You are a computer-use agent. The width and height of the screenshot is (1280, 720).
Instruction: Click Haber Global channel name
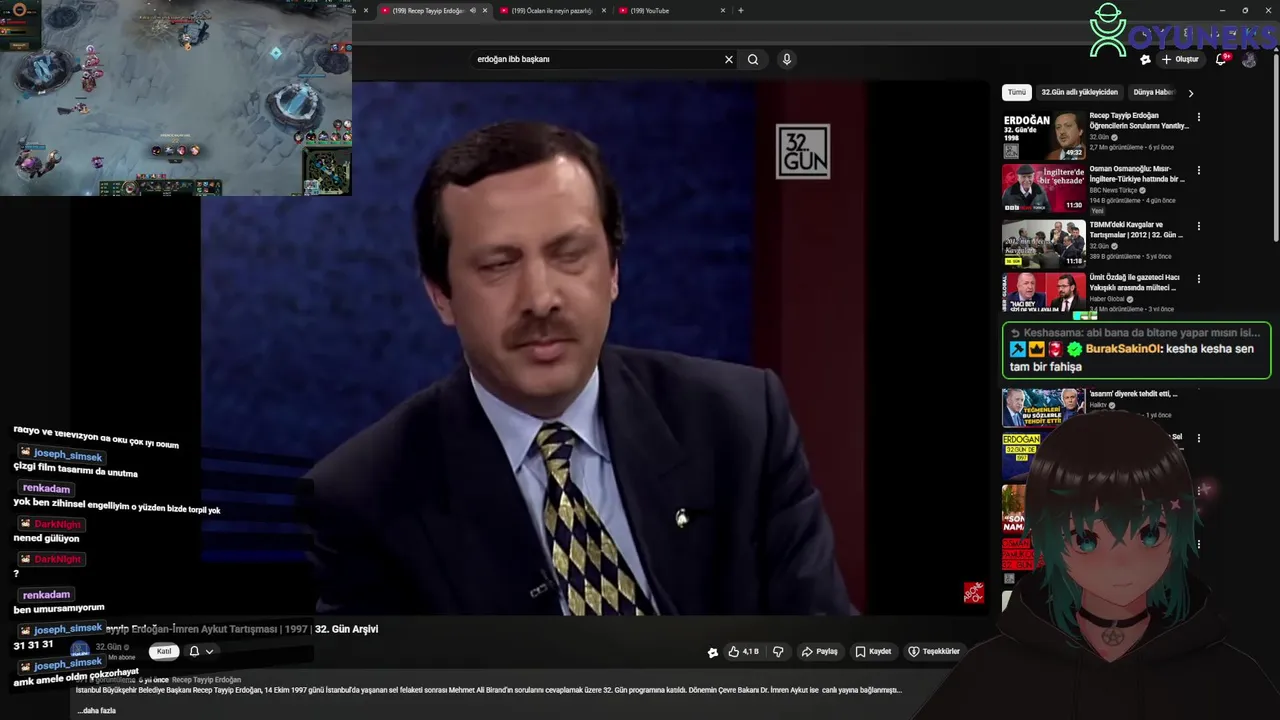(1107, 299)
